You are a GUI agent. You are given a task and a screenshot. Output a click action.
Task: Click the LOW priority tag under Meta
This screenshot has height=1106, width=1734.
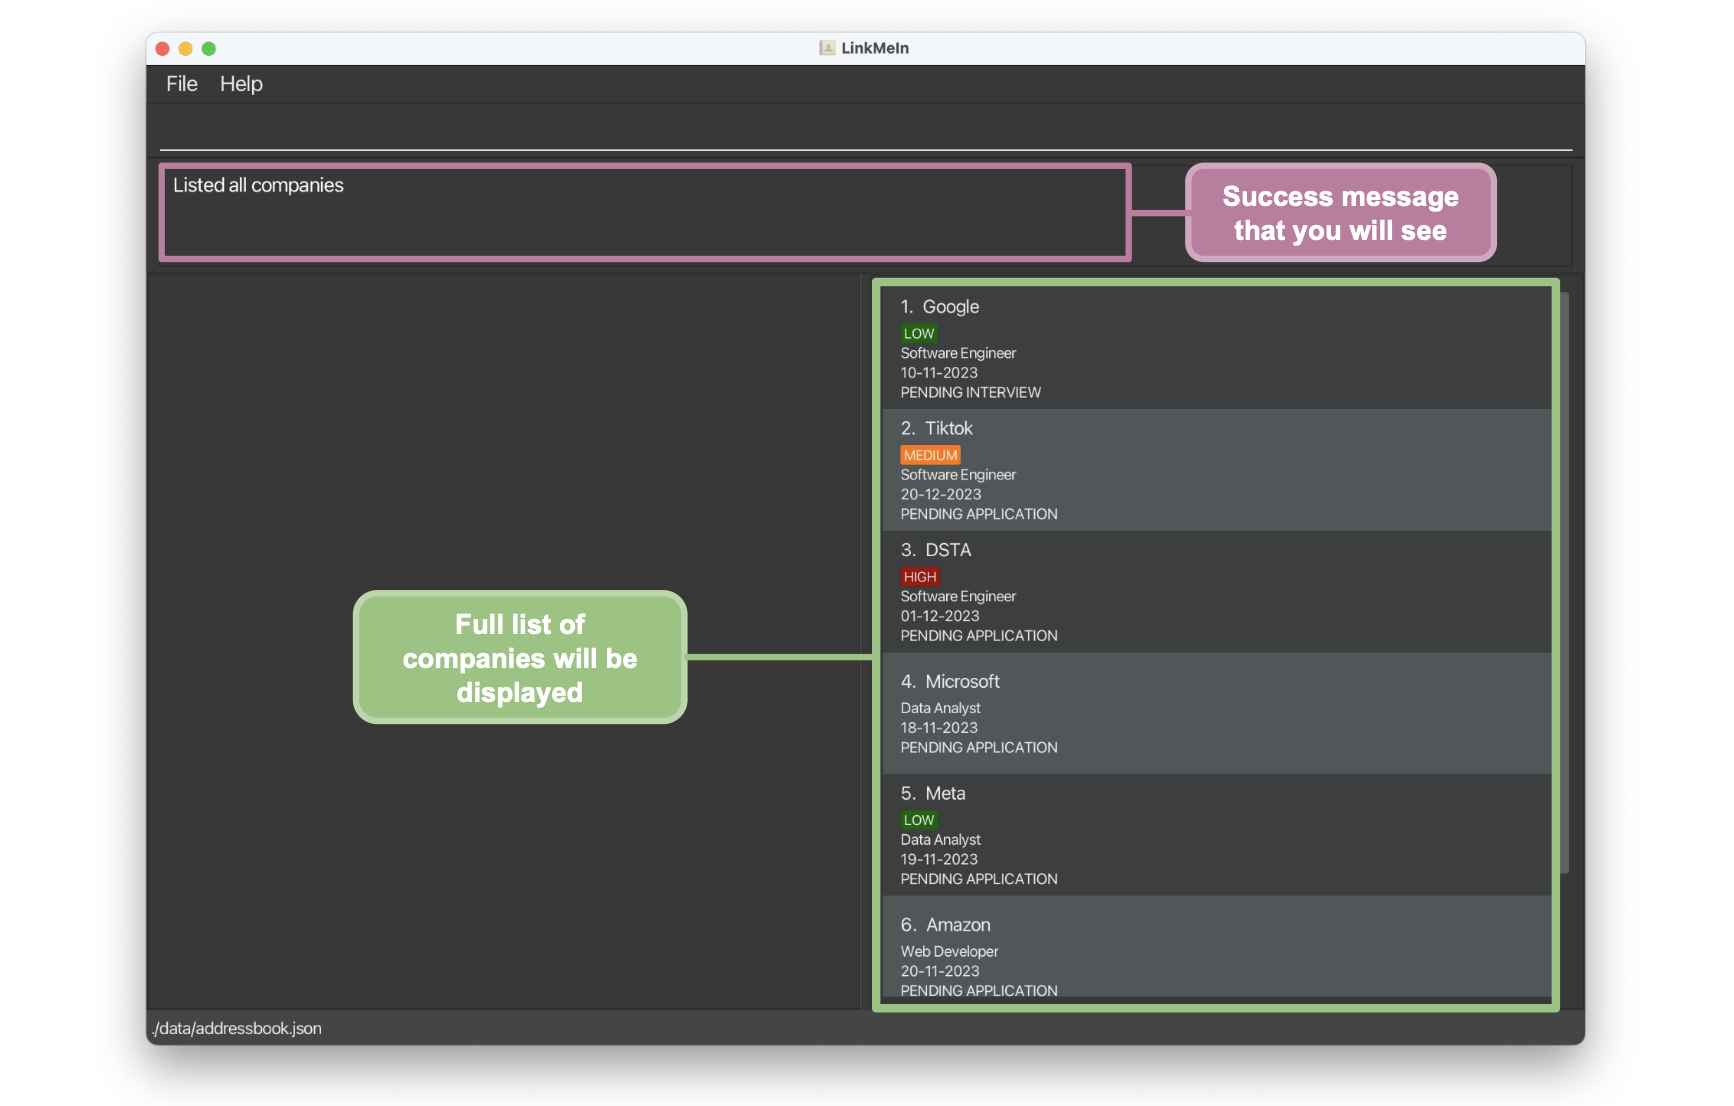click(x=919, y=820)
